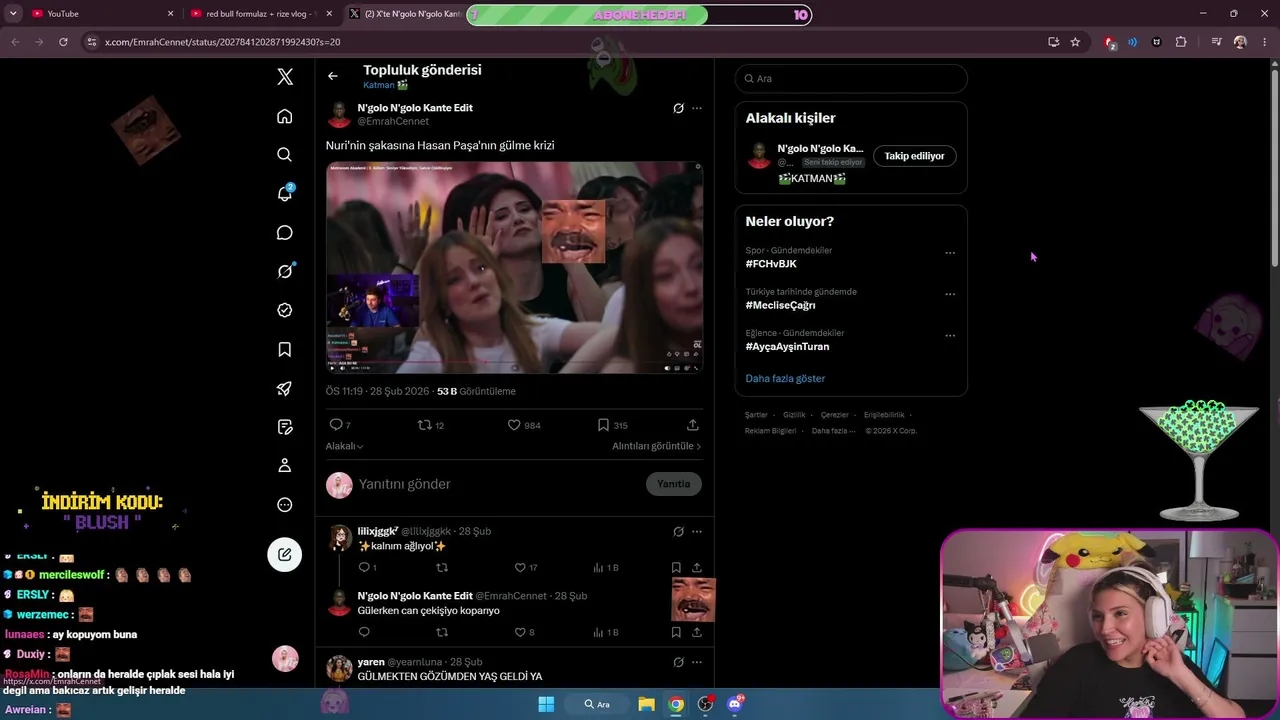Open Grok from the left sidebar
The width and height of the screenshot is (1280, 720).
coord(285,271)
